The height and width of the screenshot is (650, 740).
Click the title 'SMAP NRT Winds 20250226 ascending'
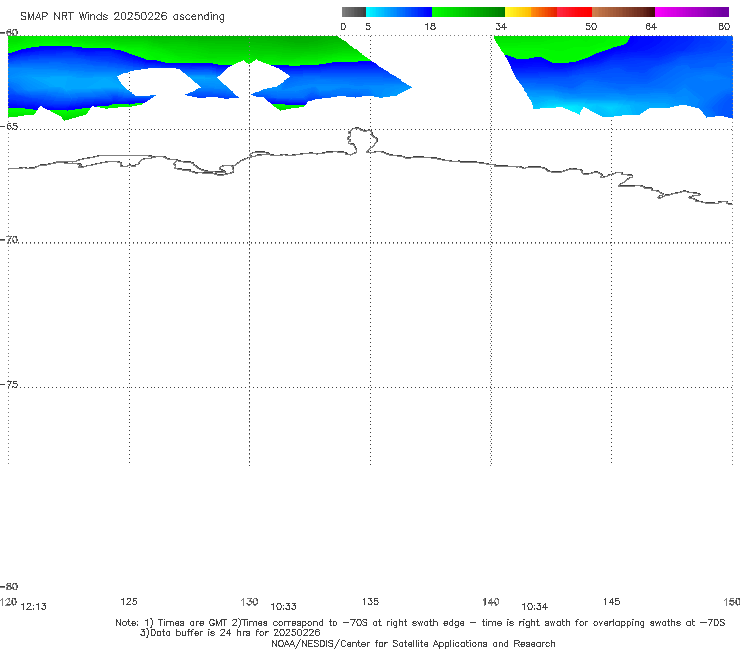pyautogui.click(x=122, y=16)
